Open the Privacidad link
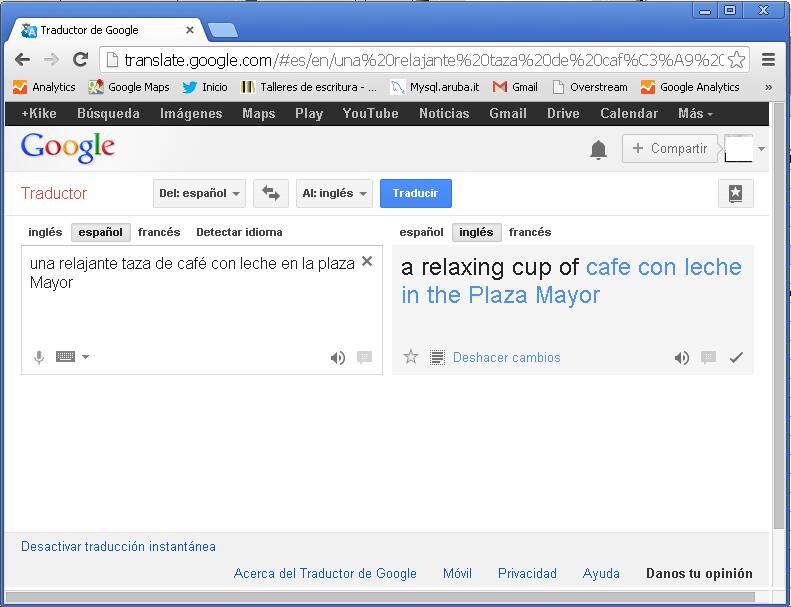This screenshot has height=607, width=791. click(527, 574)
